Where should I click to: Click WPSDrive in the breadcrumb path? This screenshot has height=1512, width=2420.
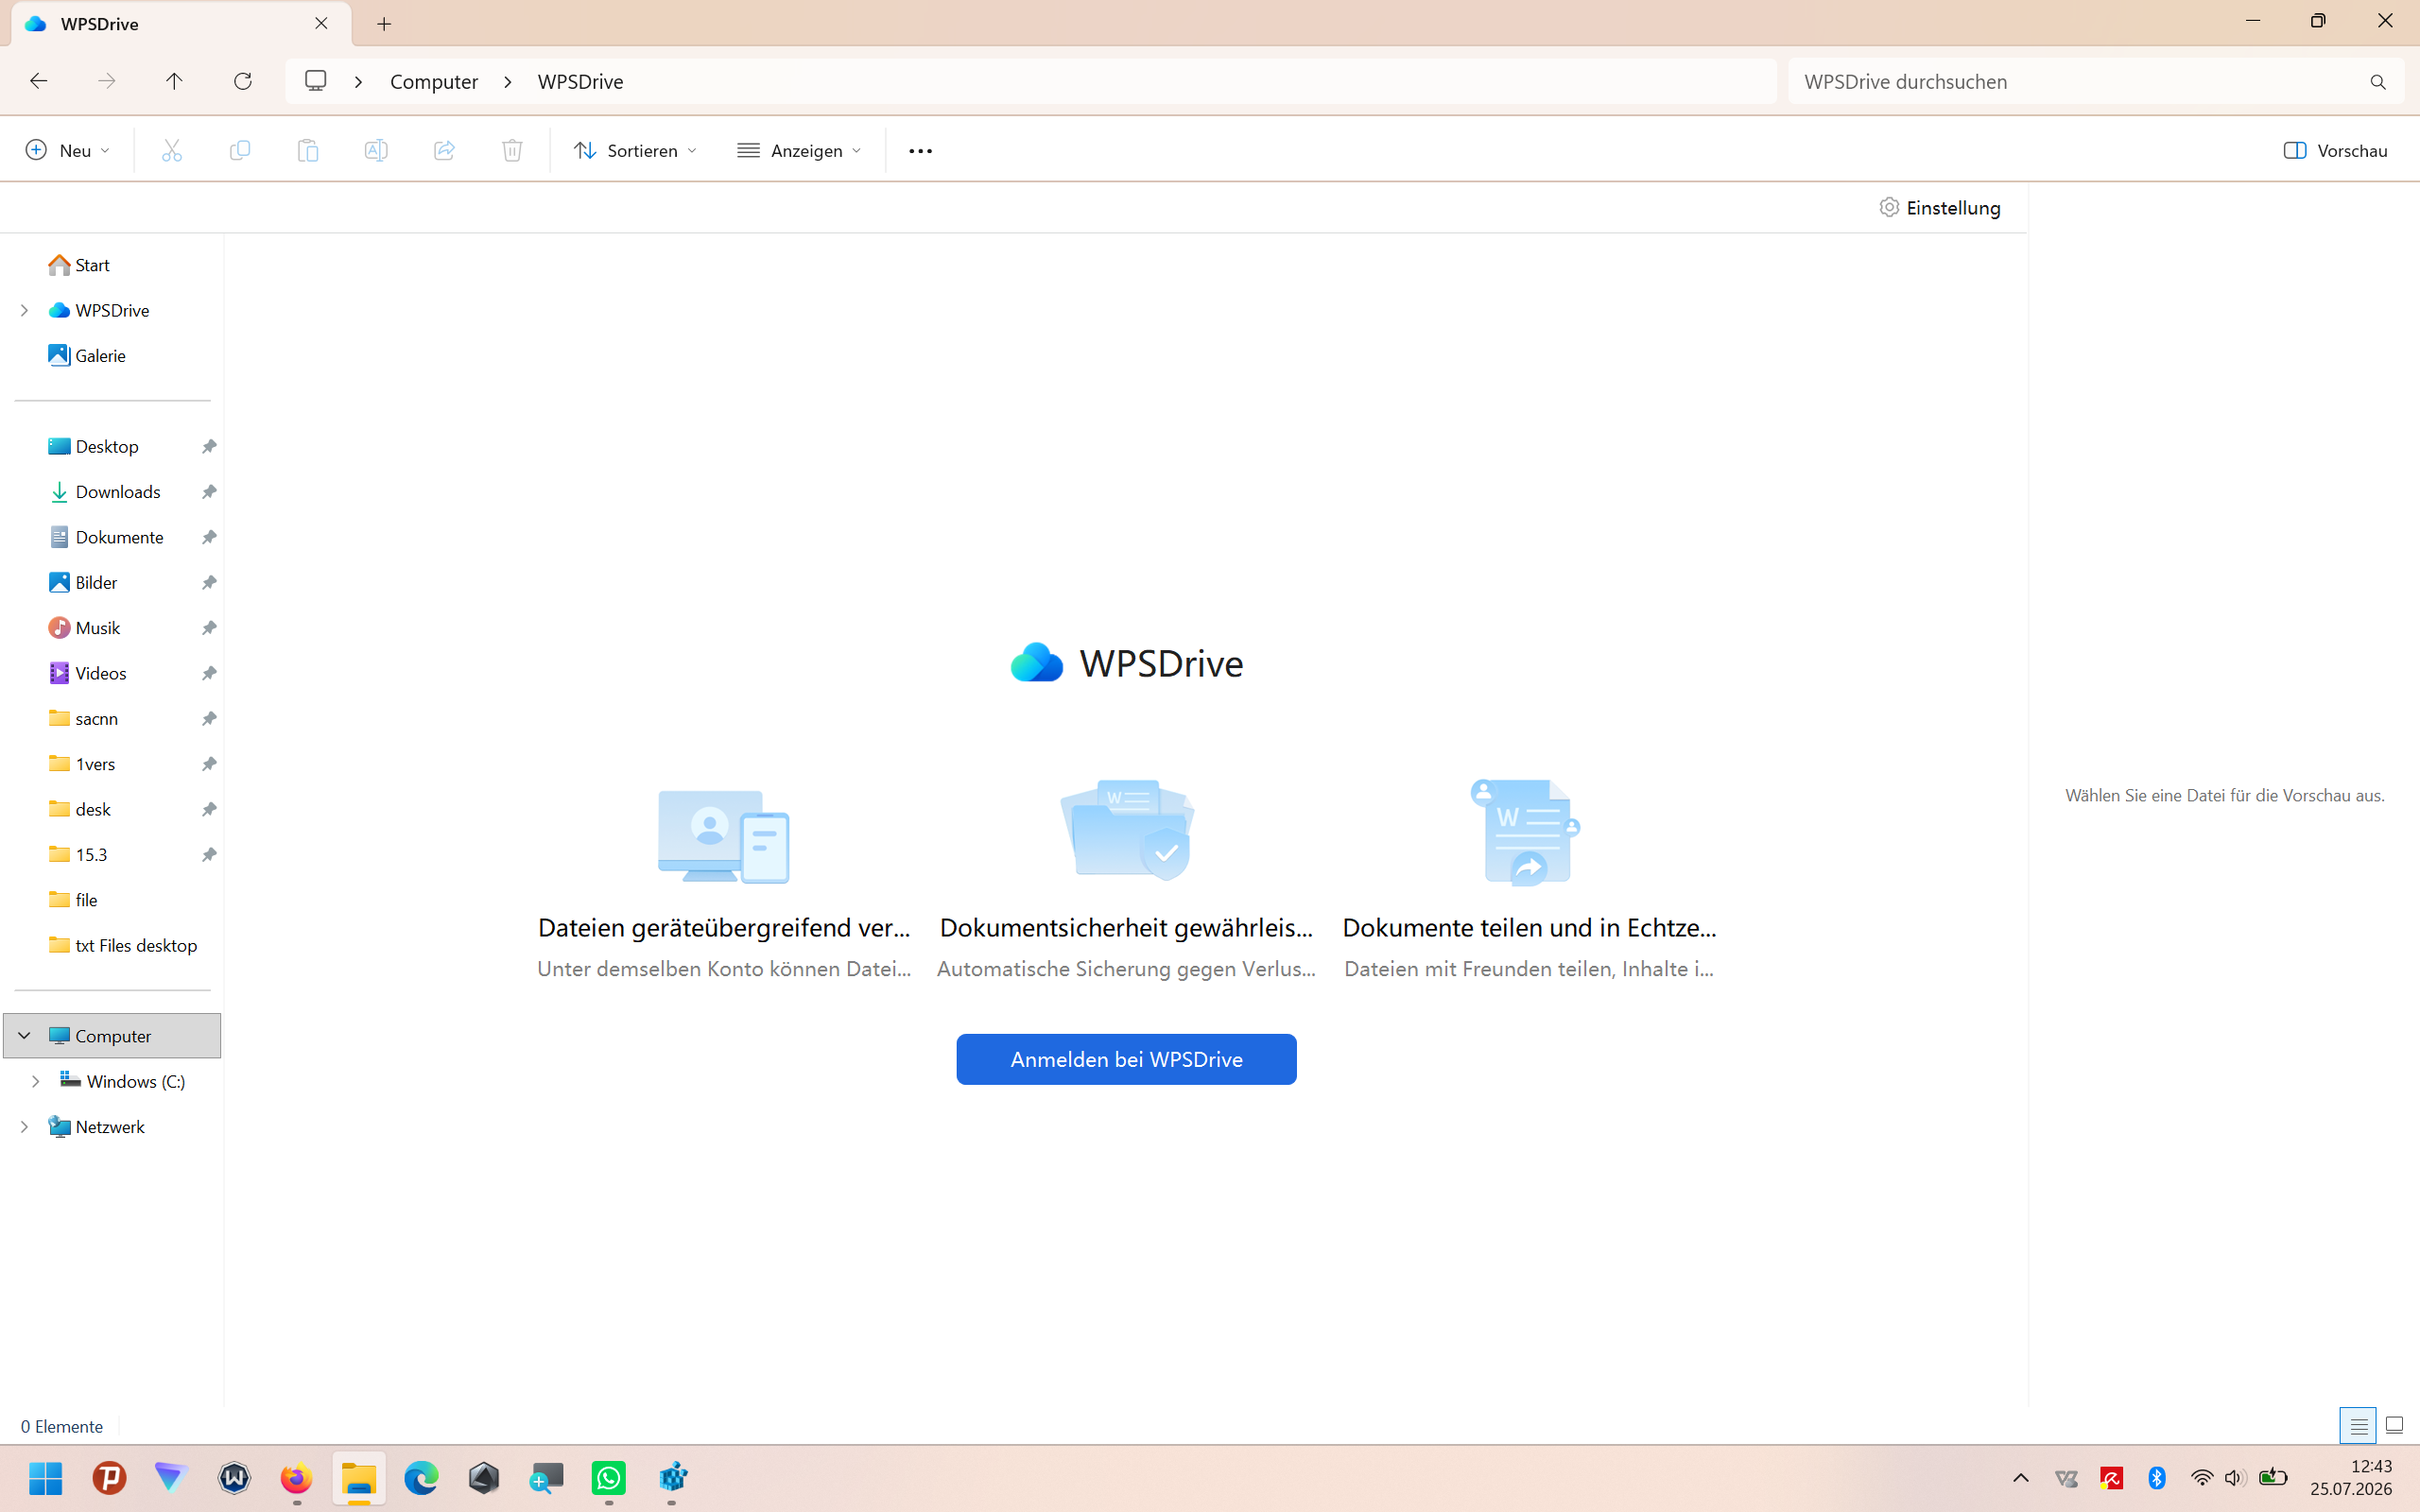click(580, 82)
